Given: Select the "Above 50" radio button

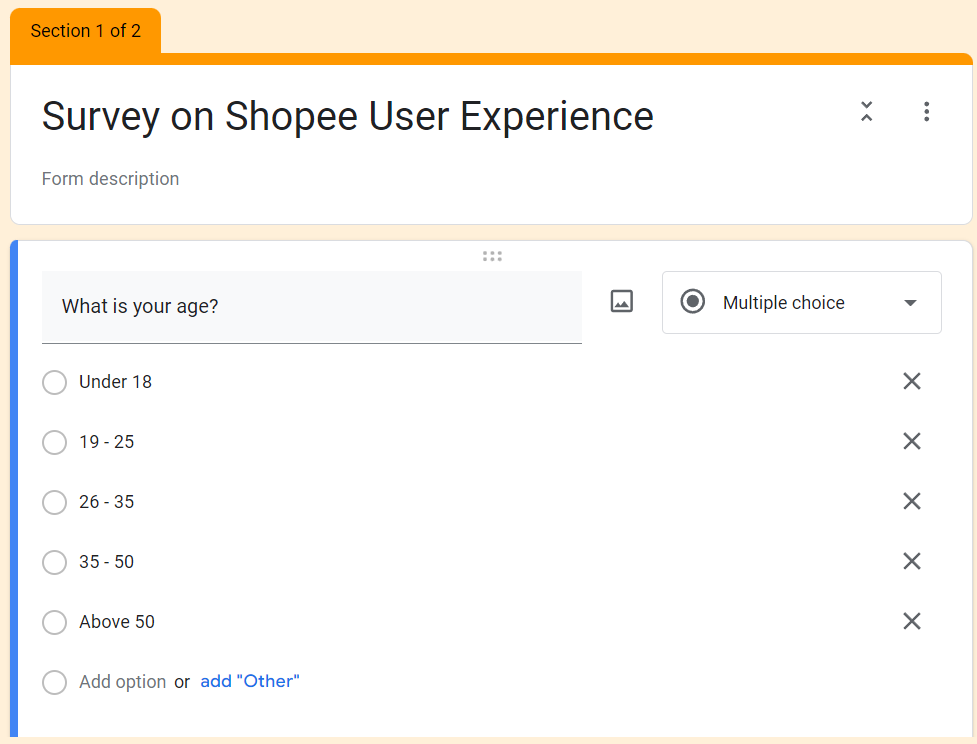Looking at the screenshot, I should (54, 622).
